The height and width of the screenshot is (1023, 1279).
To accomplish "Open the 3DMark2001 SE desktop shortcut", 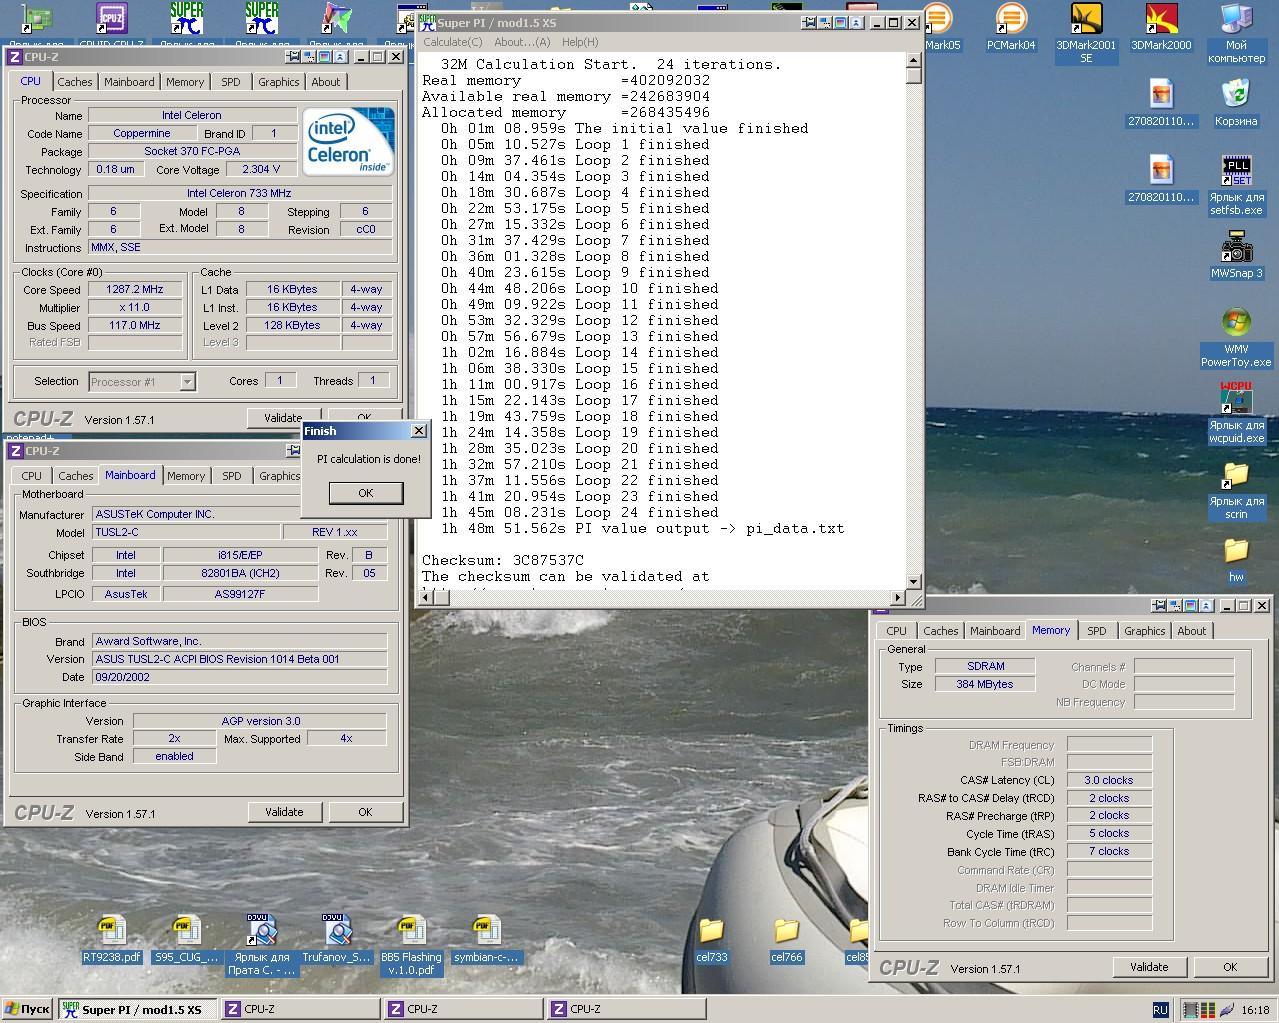I will [1086, 32].
